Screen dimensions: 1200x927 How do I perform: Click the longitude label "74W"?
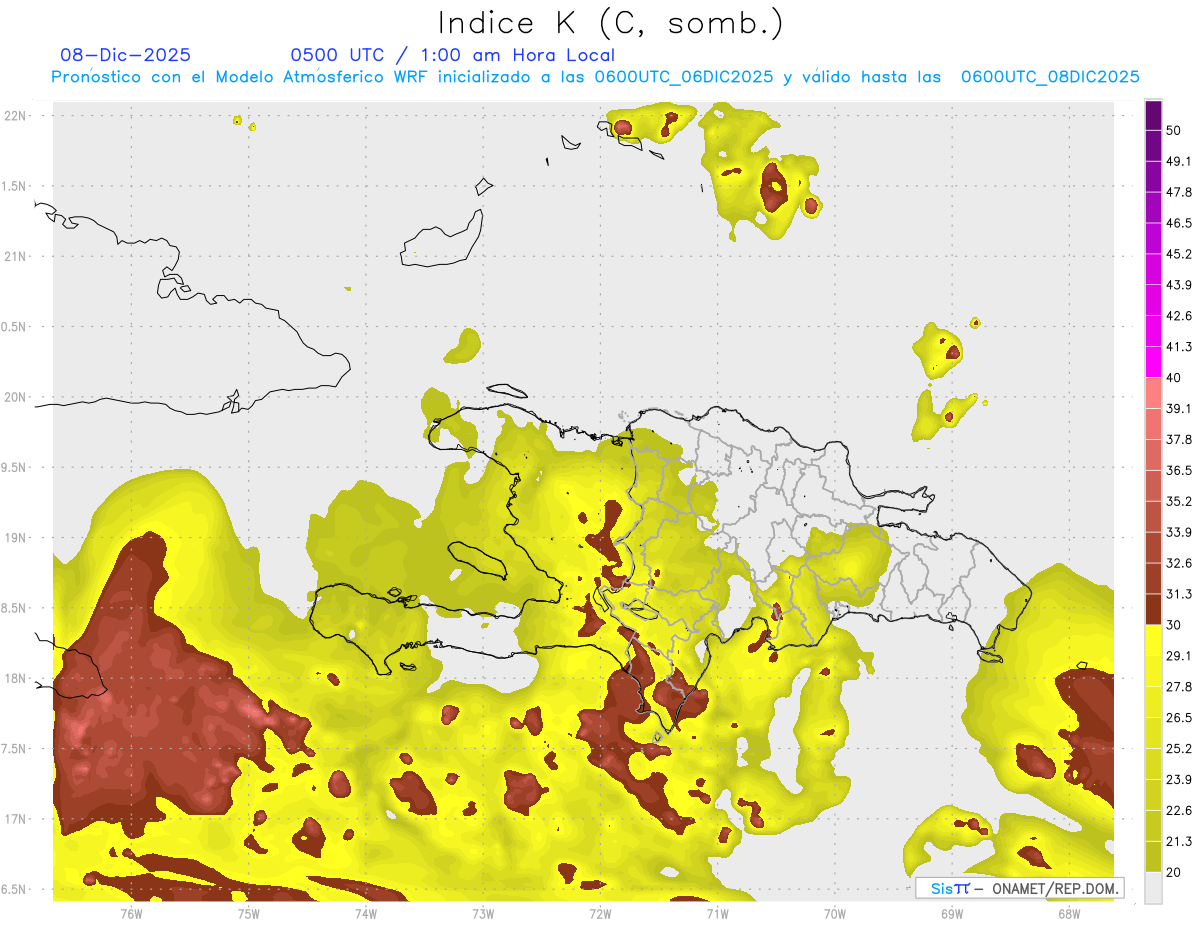pos(366,913)
